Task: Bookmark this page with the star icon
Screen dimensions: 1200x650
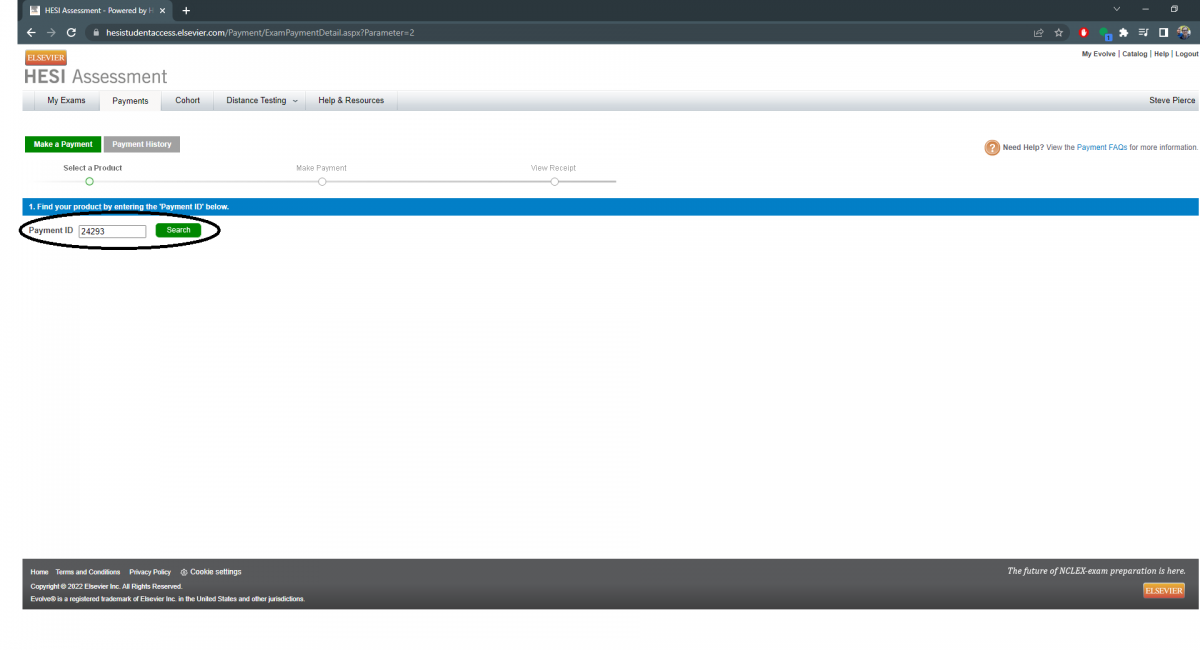Action: [x=1058, y=32]
